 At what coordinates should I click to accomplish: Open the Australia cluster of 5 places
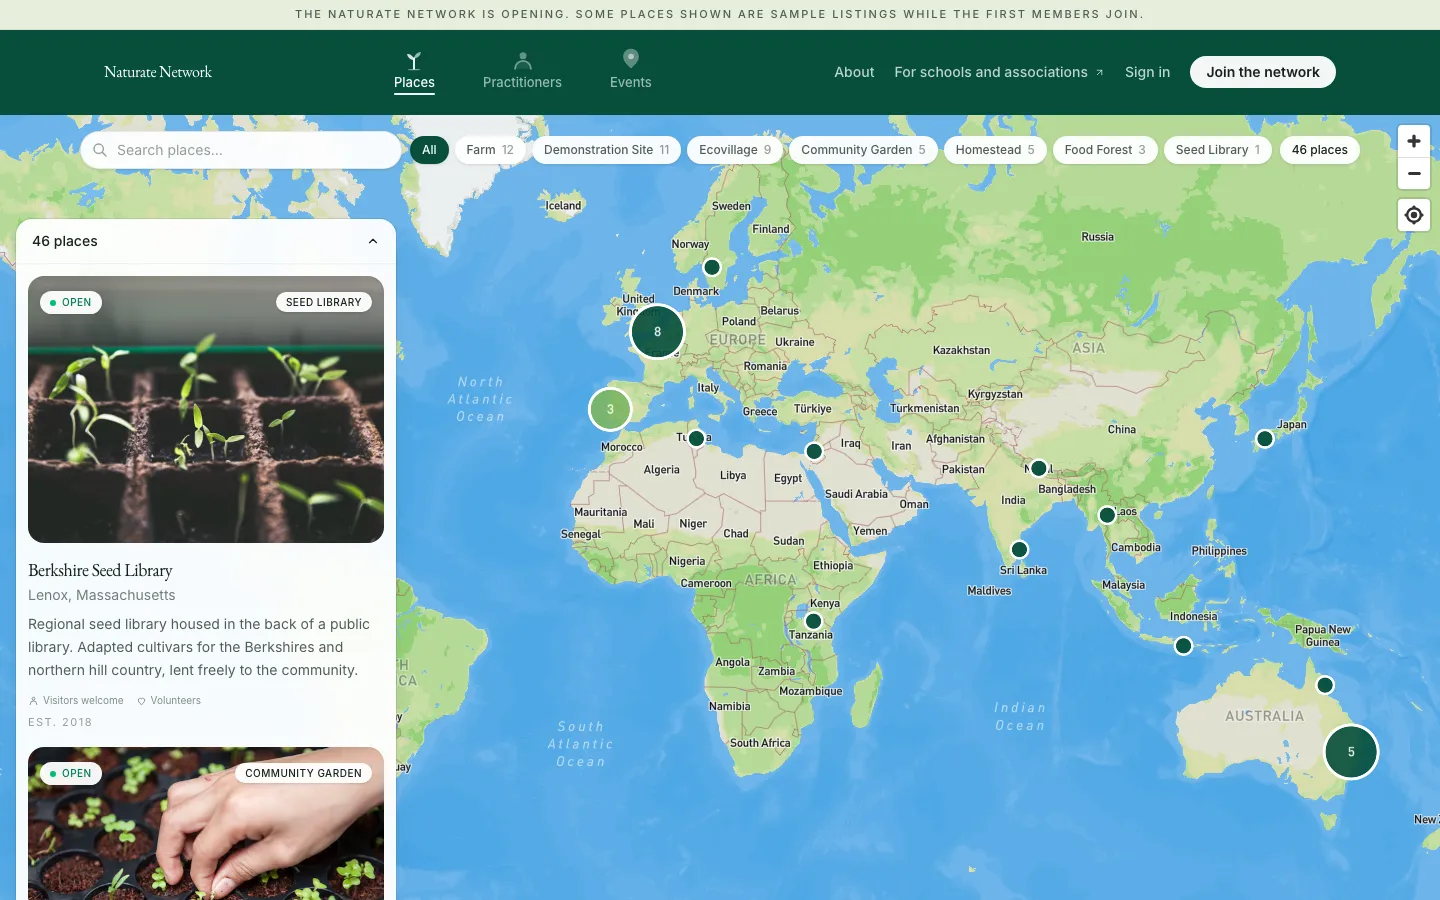(x=1351, y=752)
